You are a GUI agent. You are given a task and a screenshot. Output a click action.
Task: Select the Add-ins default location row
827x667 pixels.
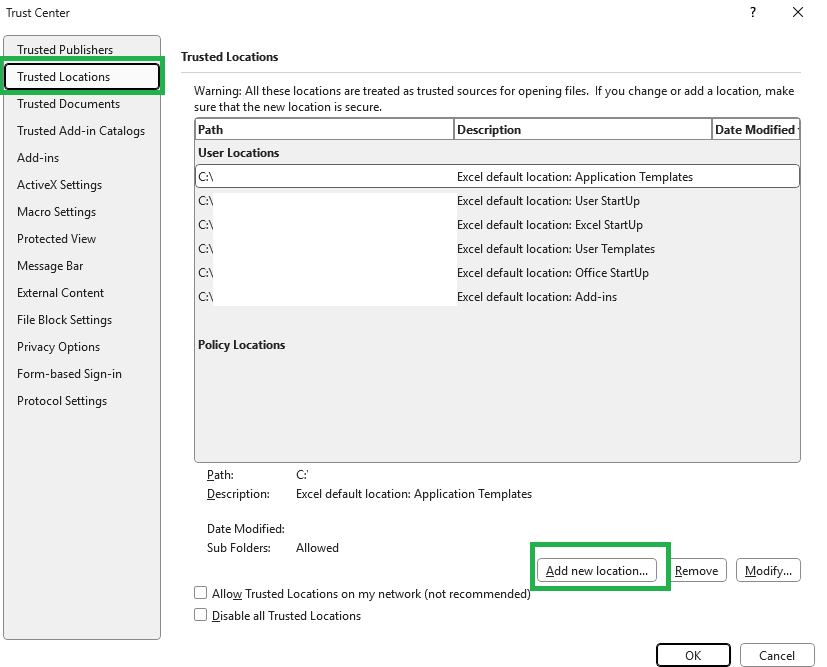(x=497, y=297)
